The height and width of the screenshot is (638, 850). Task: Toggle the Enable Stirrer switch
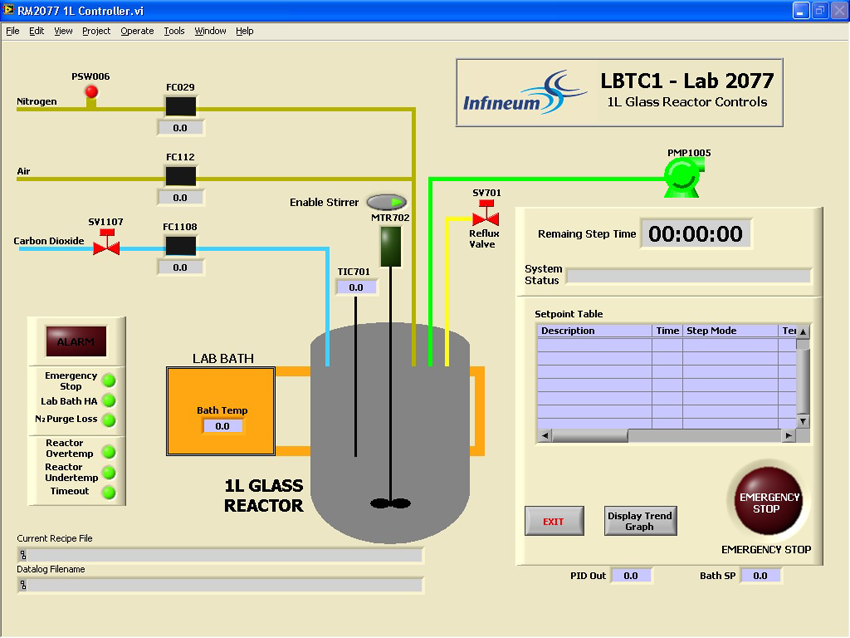(x=387, y=202)
